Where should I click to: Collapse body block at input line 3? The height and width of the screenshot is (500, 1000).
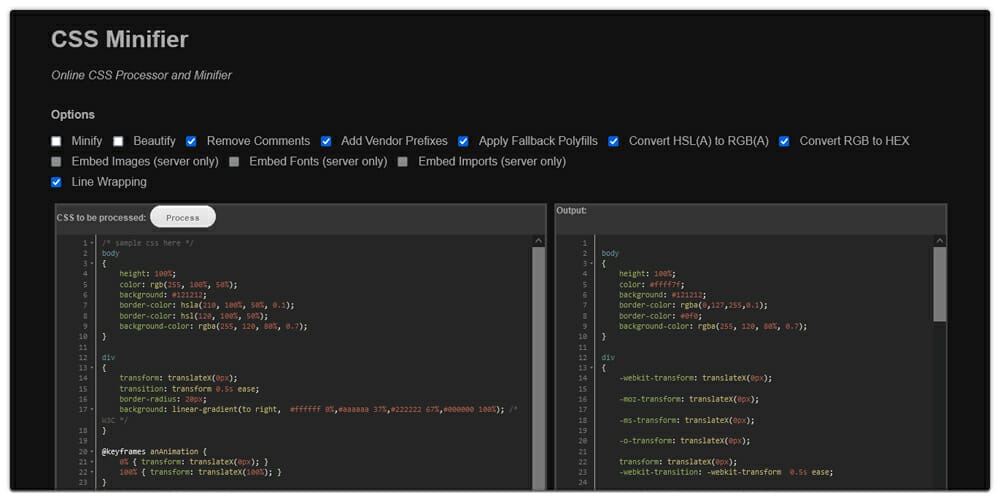[92, 264]
